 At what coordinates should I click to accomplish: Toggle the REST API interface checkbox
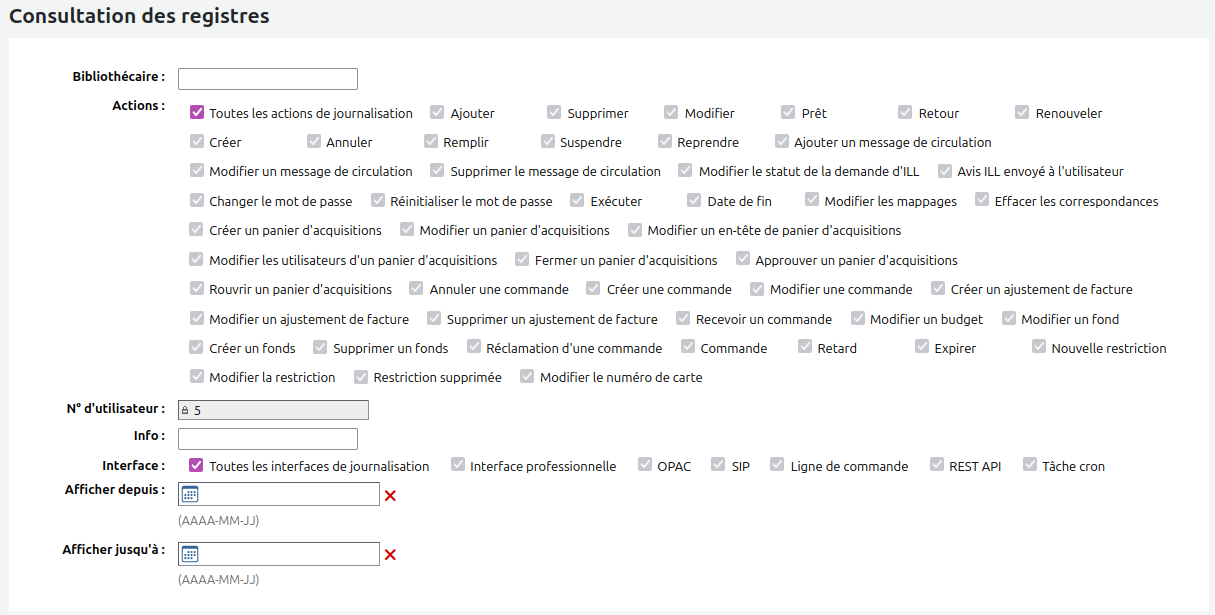coord(938,466)
